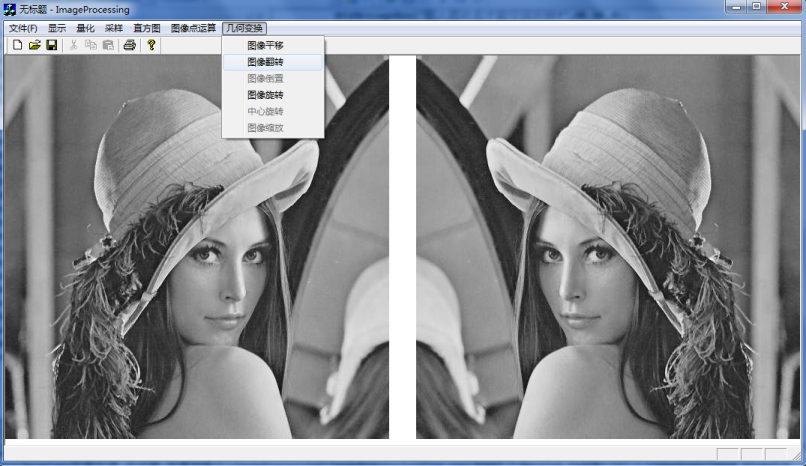Create a new document with New icon
Screen dimensions: 806x466
17,45
